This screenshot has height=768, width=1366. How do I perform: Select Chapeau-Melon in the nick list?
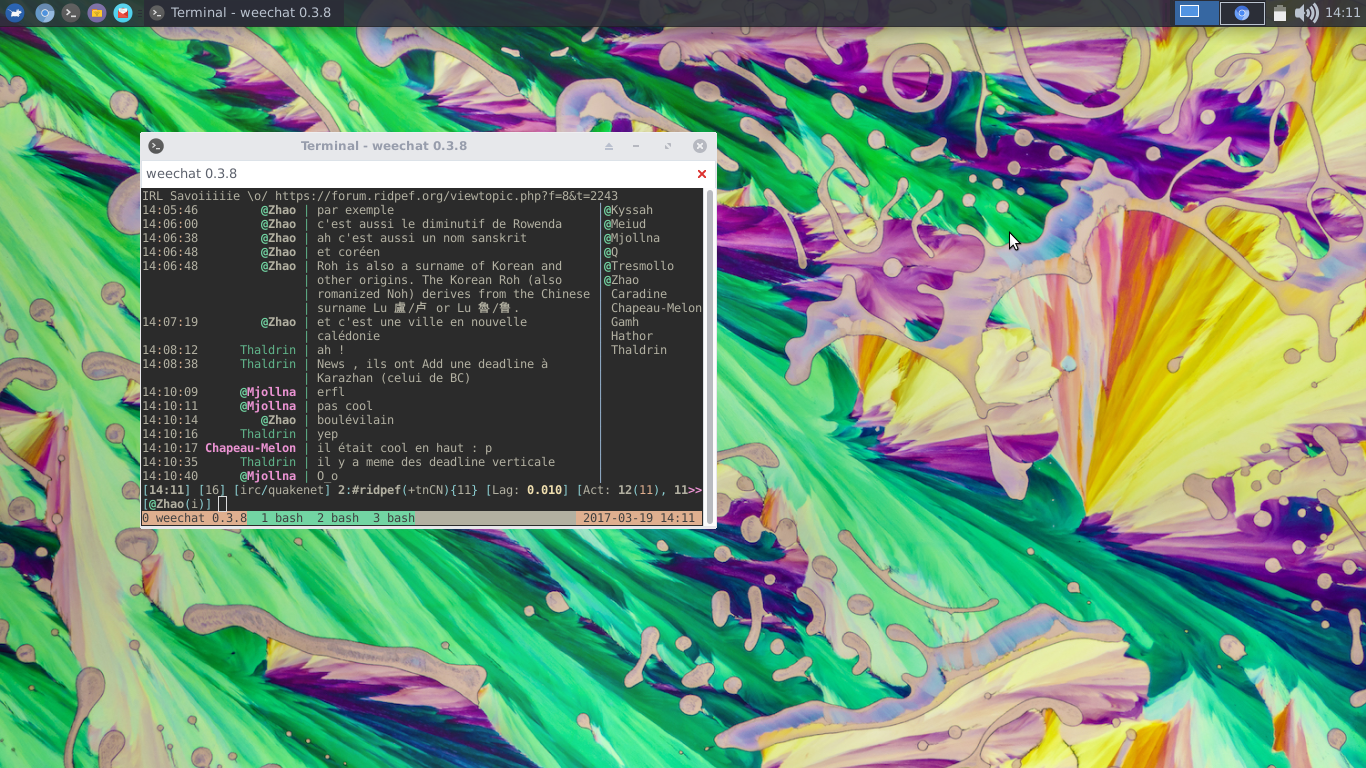656,308
